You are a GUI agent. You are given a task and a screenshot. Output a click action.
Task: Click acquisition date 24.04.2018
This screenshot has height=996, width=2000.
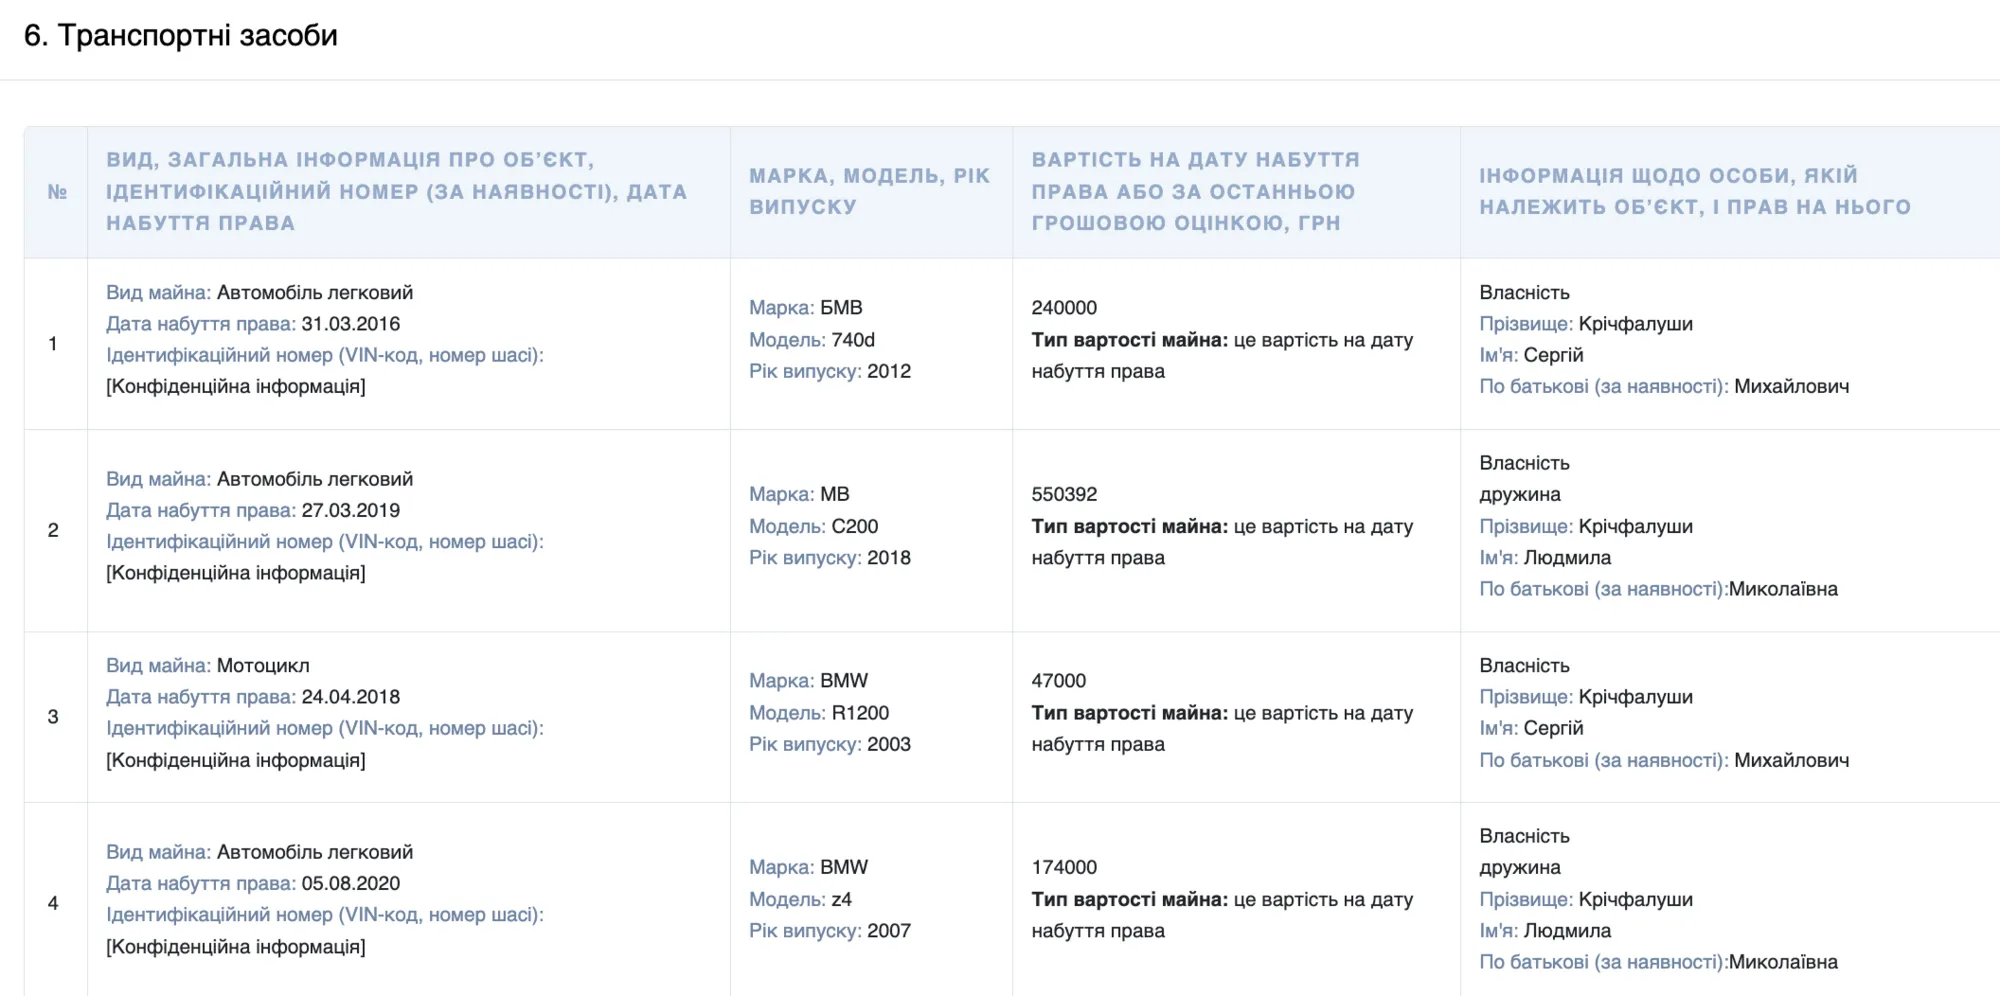click(x=350, y=697)
